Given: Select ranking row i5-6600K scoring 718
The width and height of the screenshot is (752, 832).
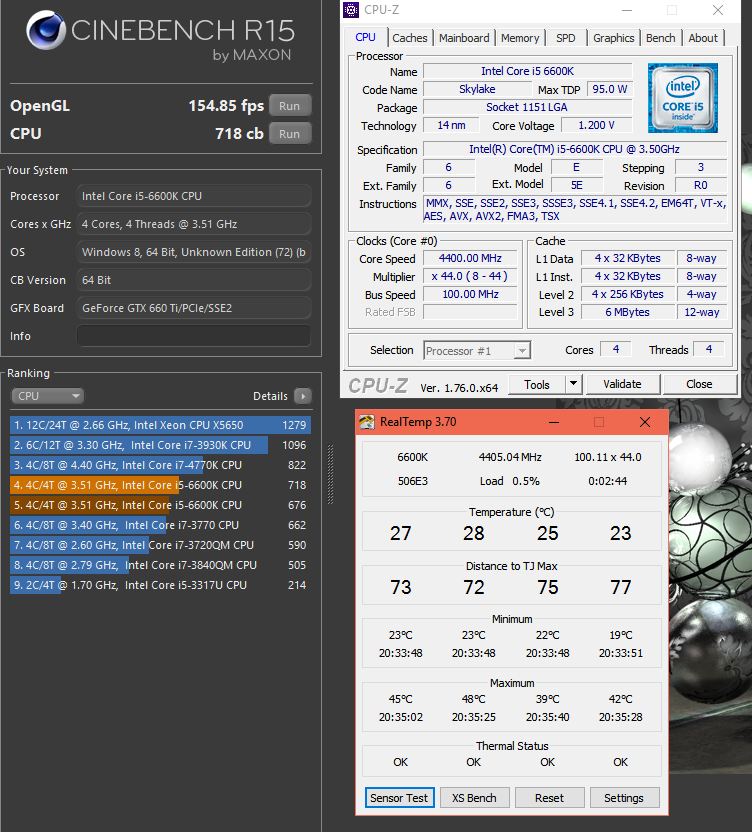Looking at the screenshot, I should tap(160, 485).
